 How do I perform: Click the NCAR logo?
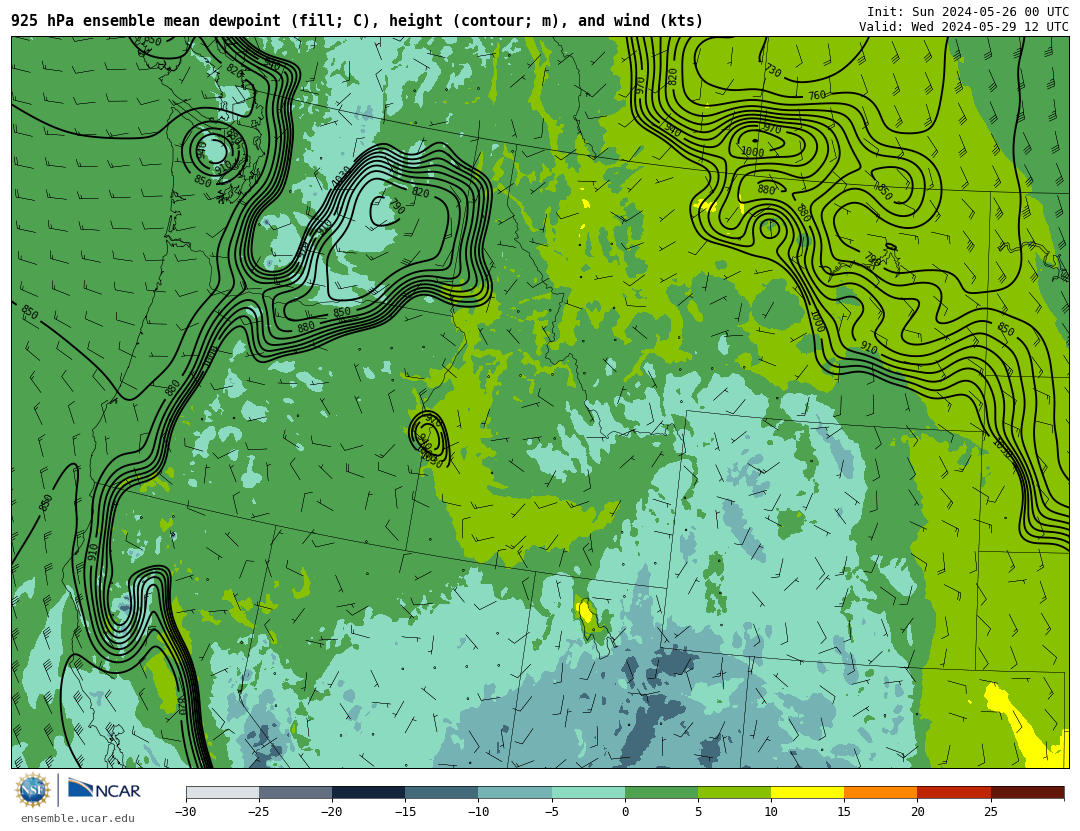click(x=105, y=789)
